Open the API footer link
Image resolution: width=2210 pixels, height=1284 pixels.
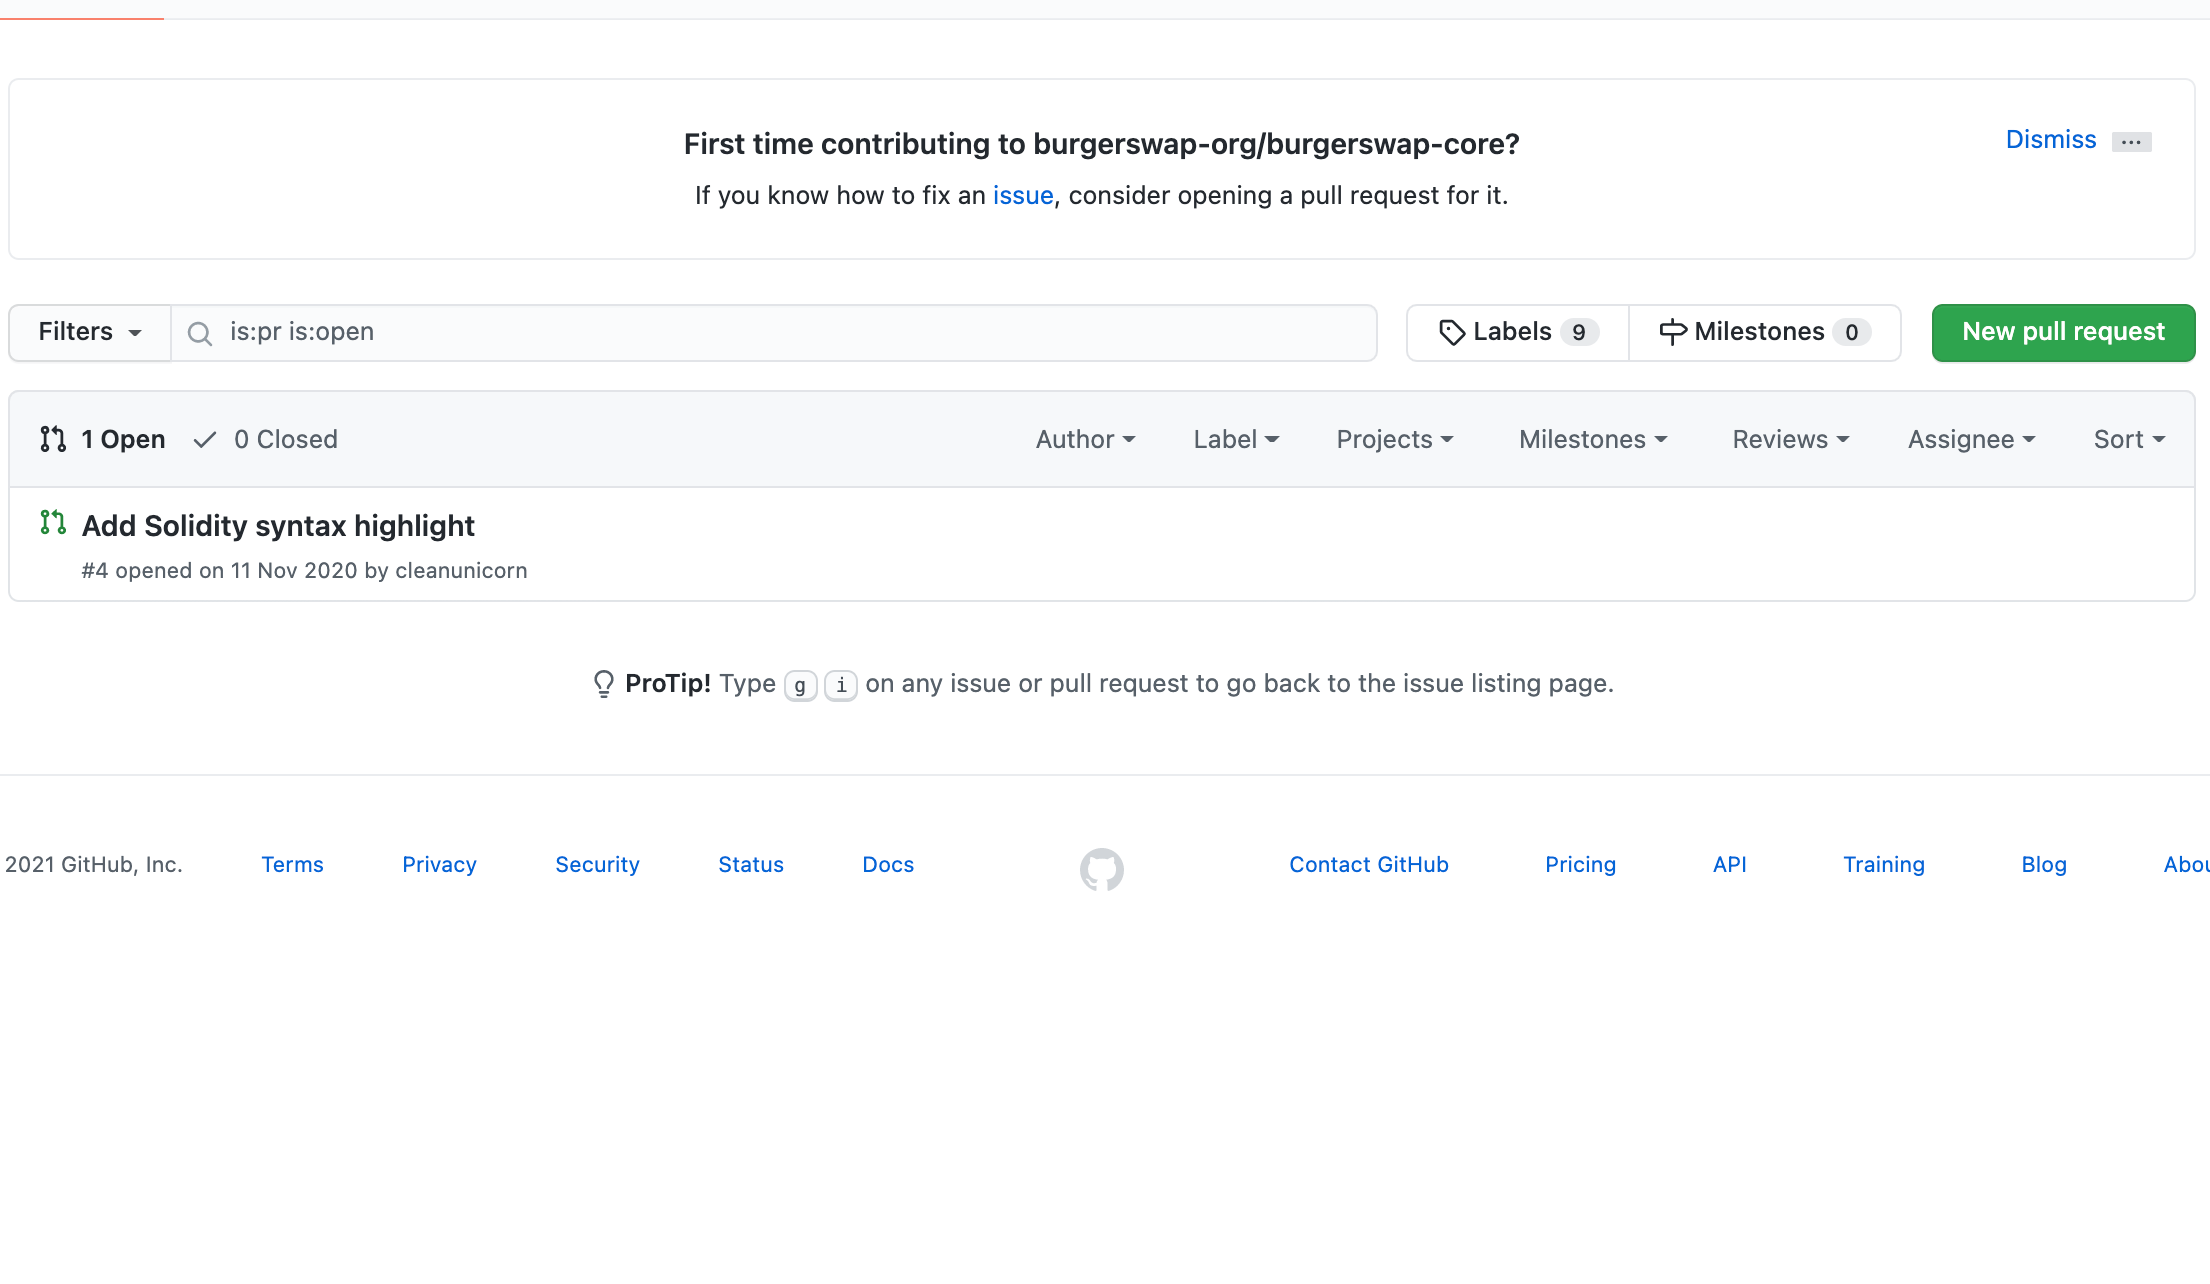(x=1730, y=865)
